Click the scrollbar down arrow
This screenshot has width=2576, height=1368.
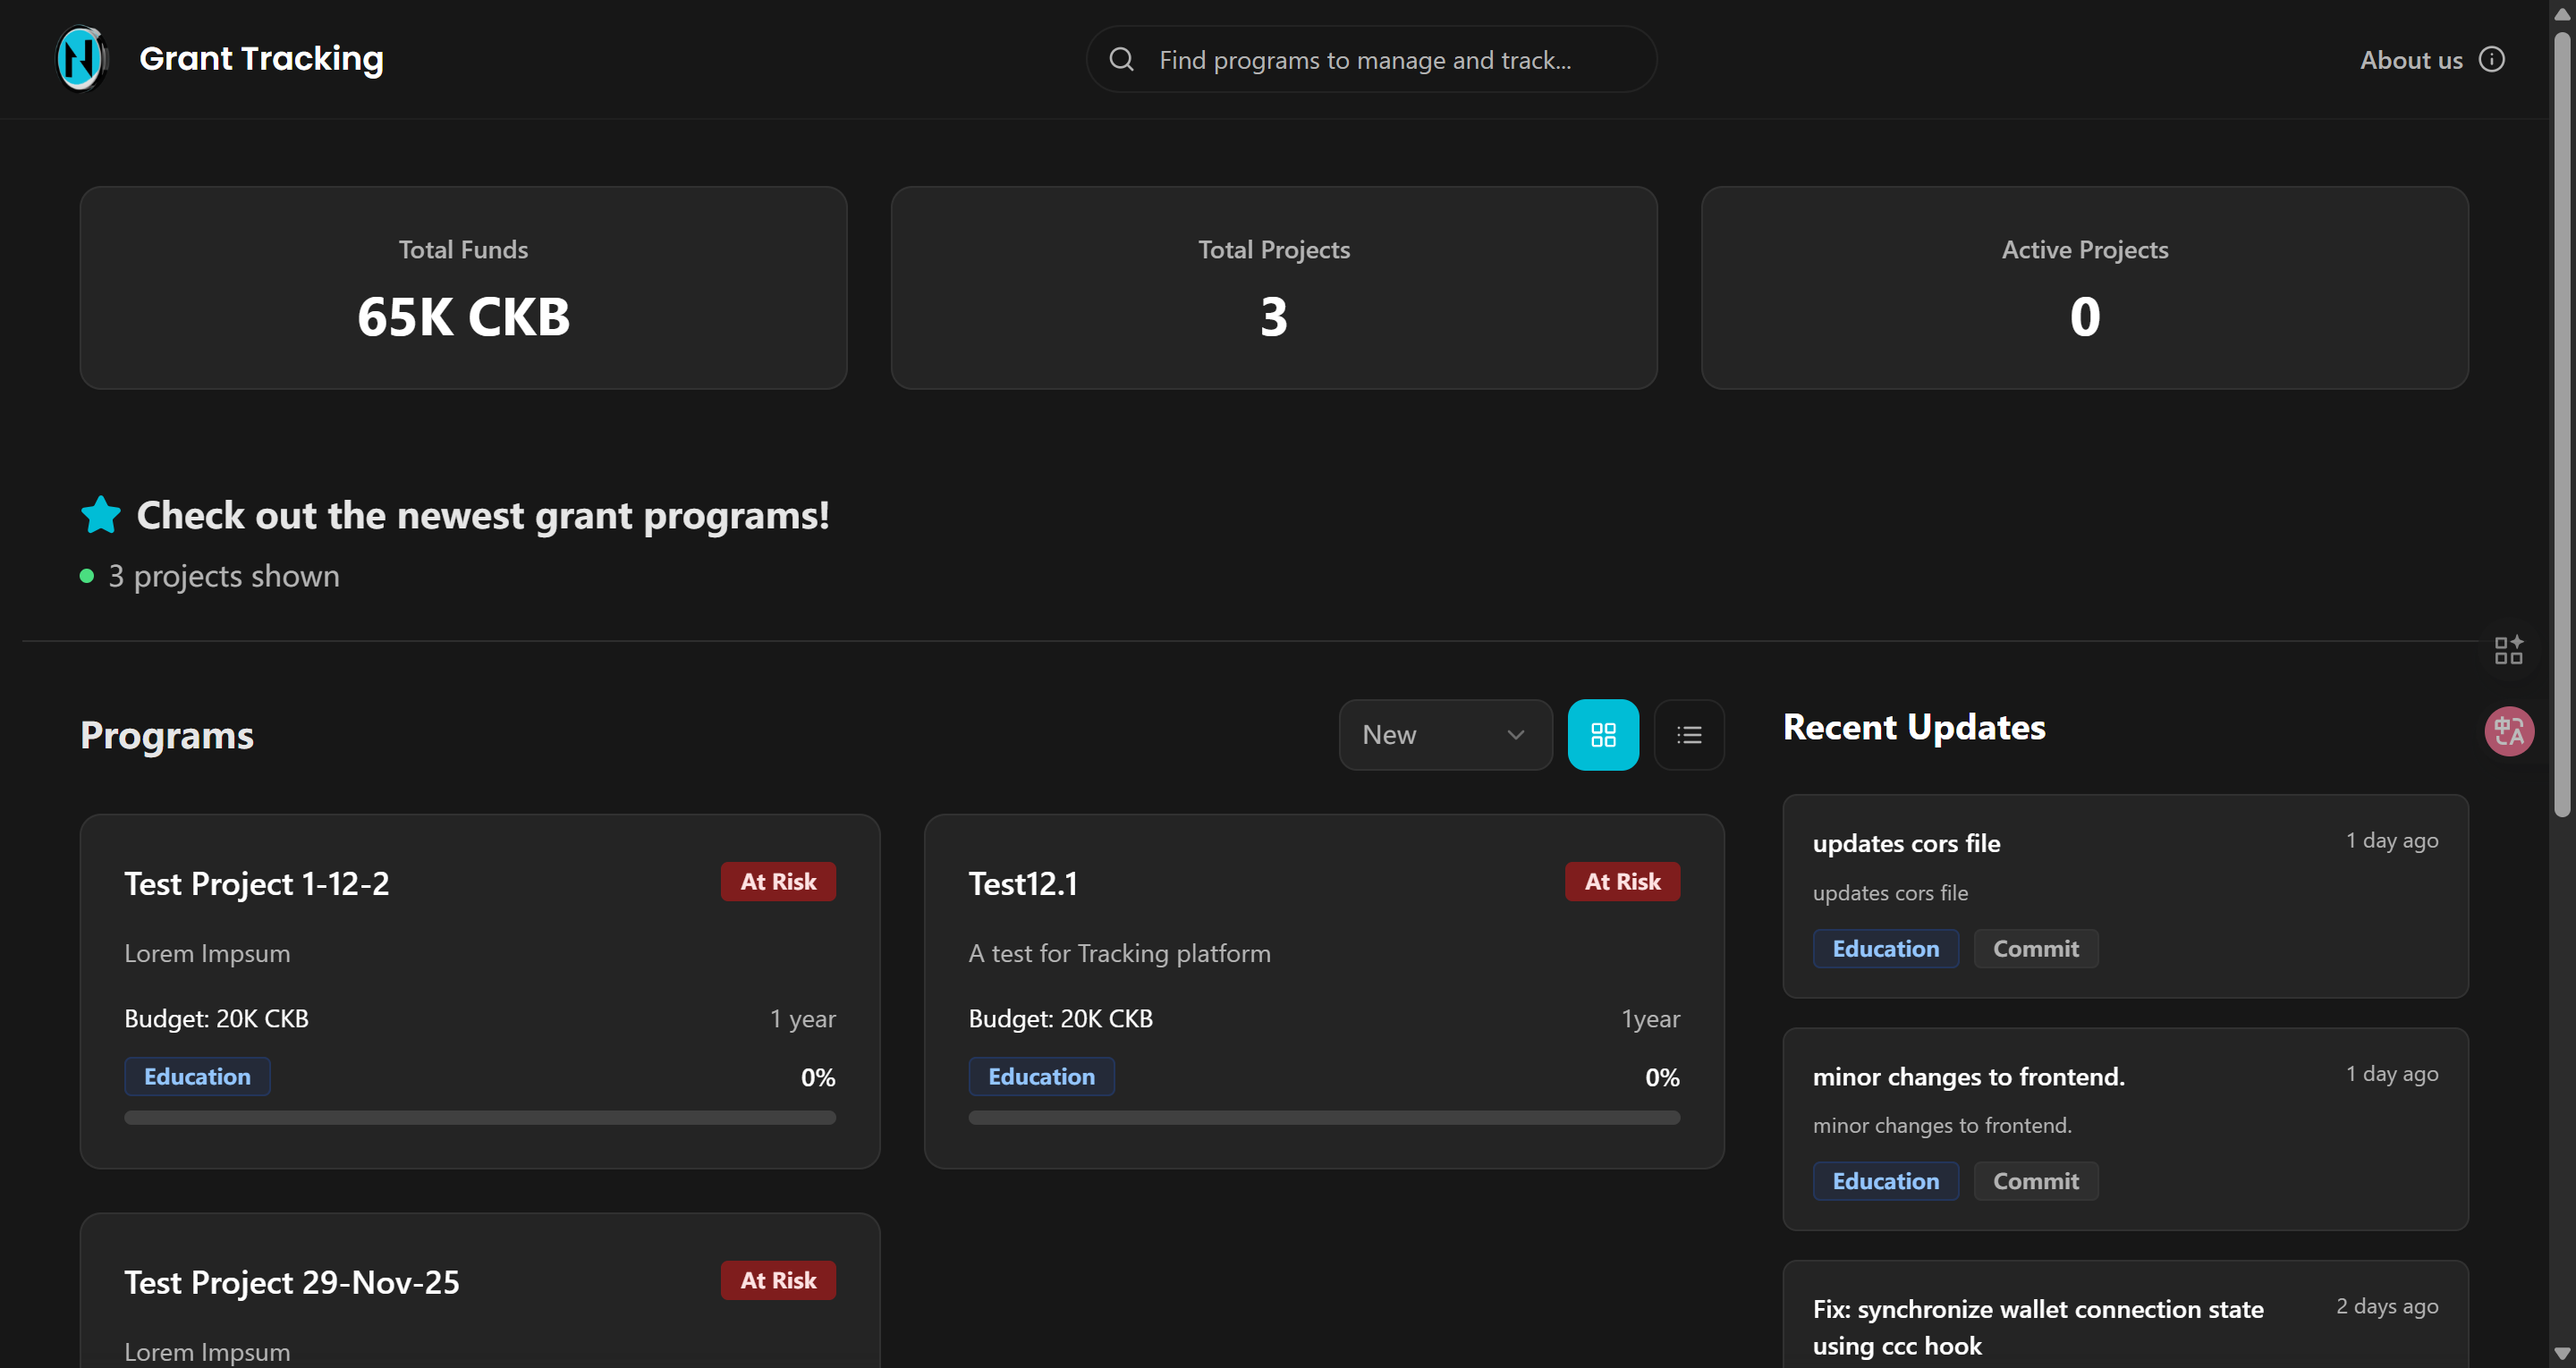(2561, 1354)
